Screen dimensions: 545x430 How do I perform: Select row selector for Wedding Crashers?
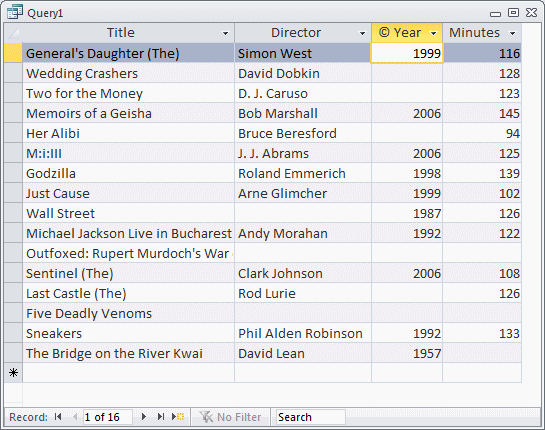[13, 73]
